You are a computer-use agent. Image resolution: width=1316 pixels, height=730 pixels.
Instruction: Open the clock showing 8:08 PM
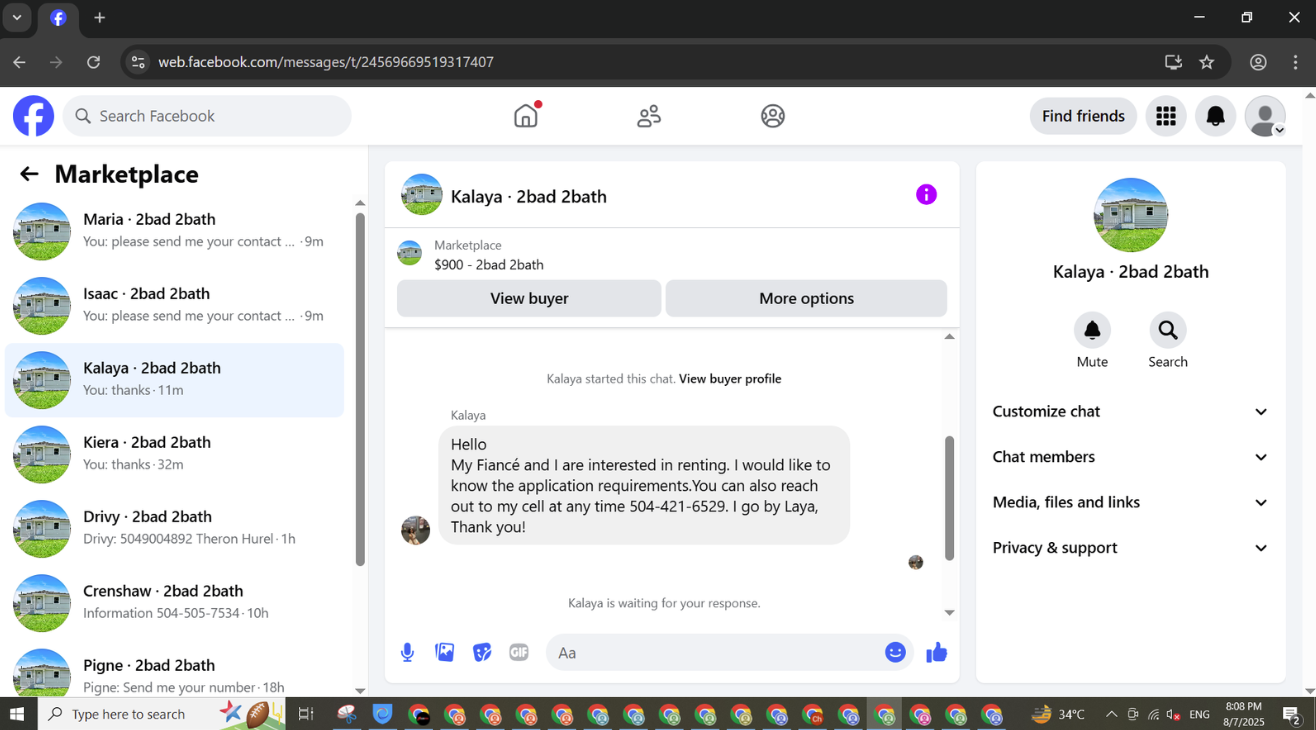coord(1243,714)
